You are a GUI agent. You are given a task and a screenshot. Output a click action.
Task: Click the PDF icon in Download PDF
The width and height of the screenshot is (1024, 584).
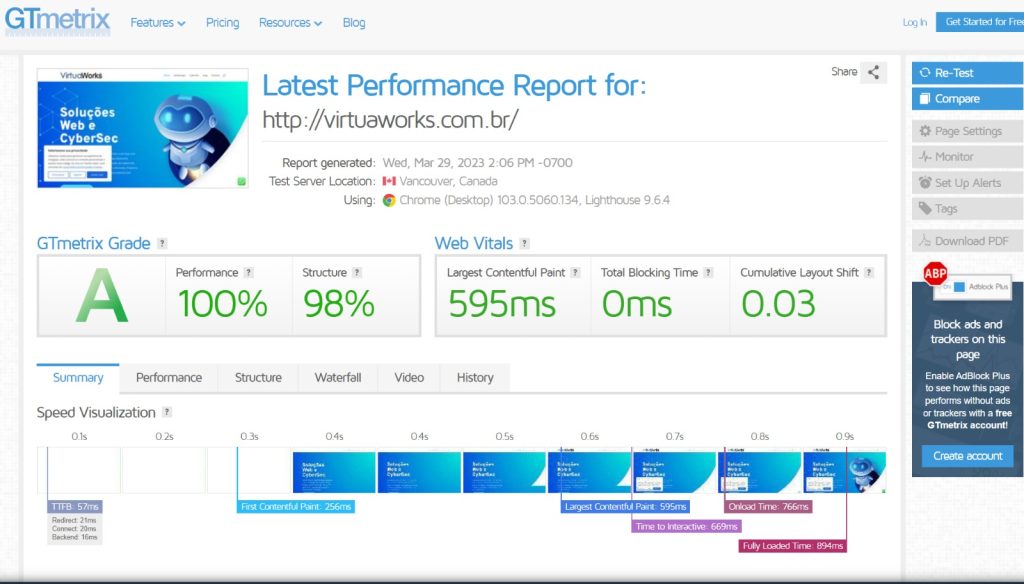point(925,240)
